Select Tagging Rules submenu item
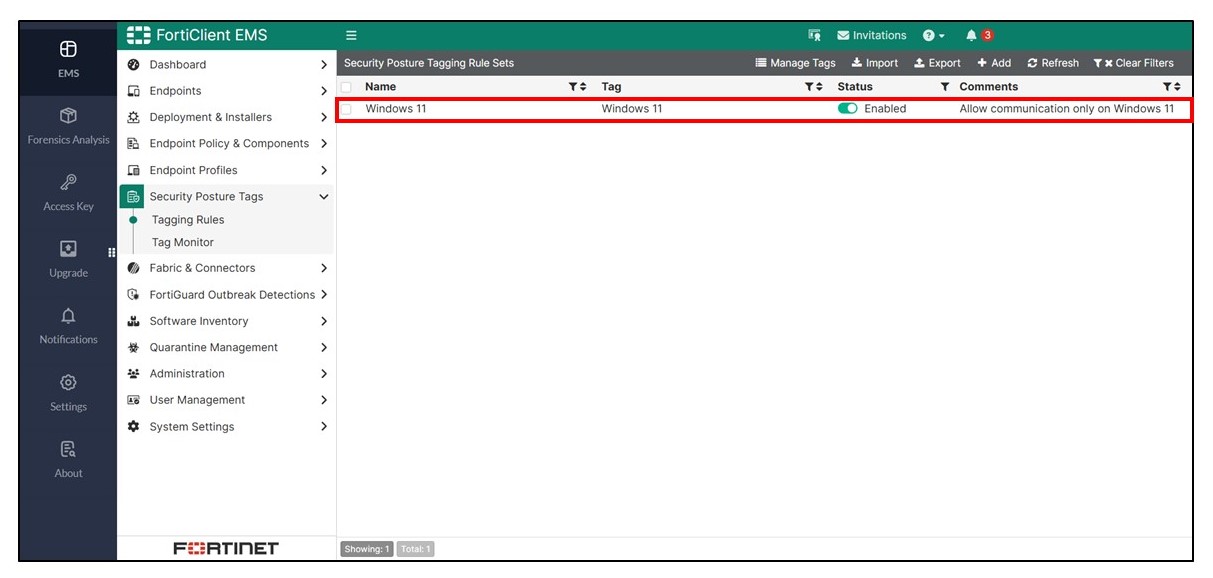Viewport: 1213px width, 578px height. pos(188,220)
